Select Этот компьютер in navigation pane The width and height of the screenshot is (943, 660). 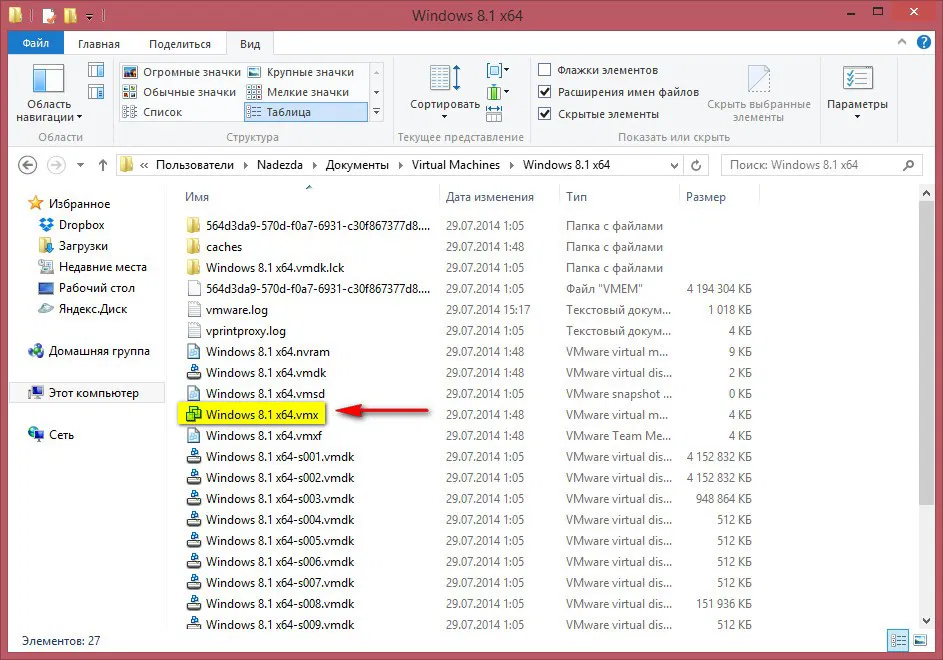tap(88, 393)
